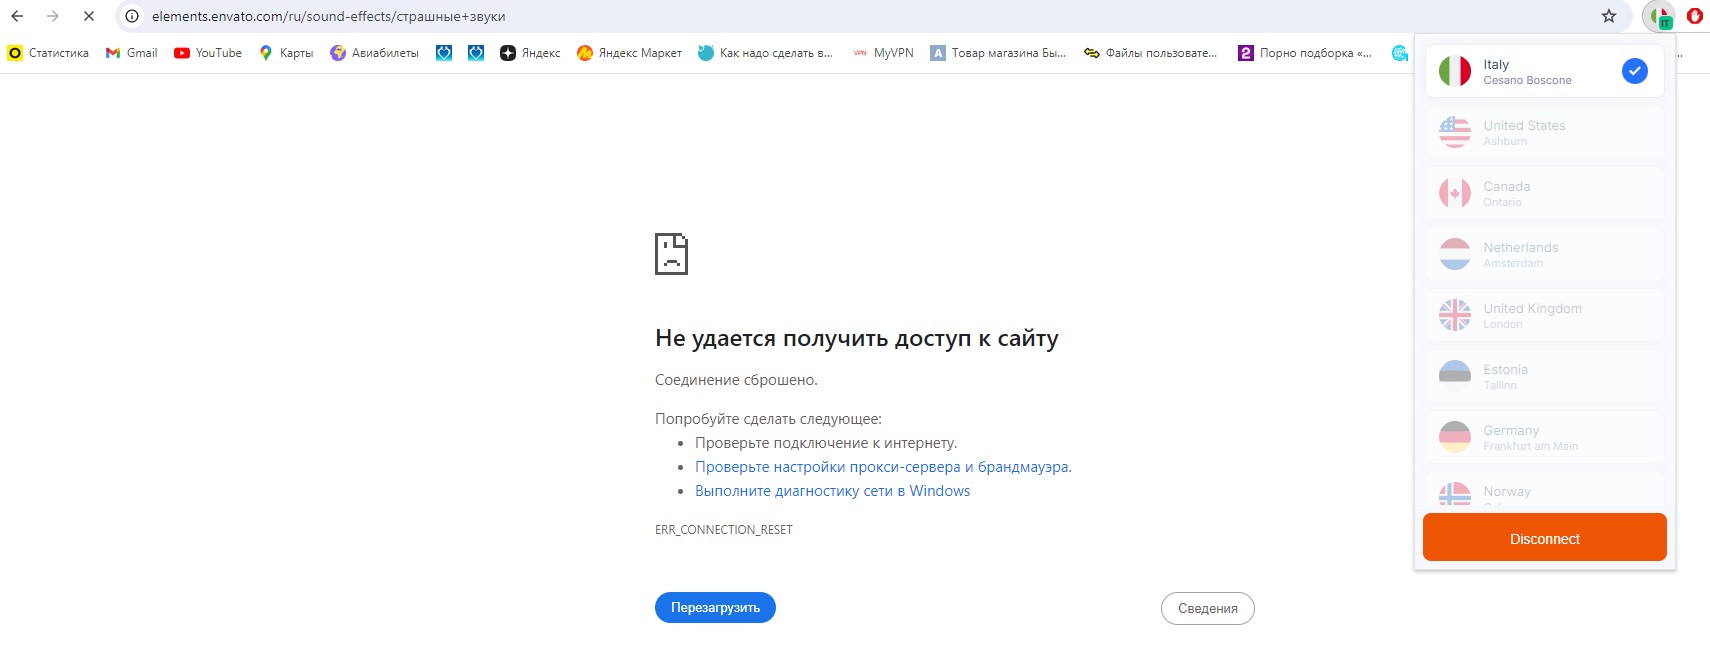Stop loading the page
Viewport: 1710px width, 647px height.
88,16
